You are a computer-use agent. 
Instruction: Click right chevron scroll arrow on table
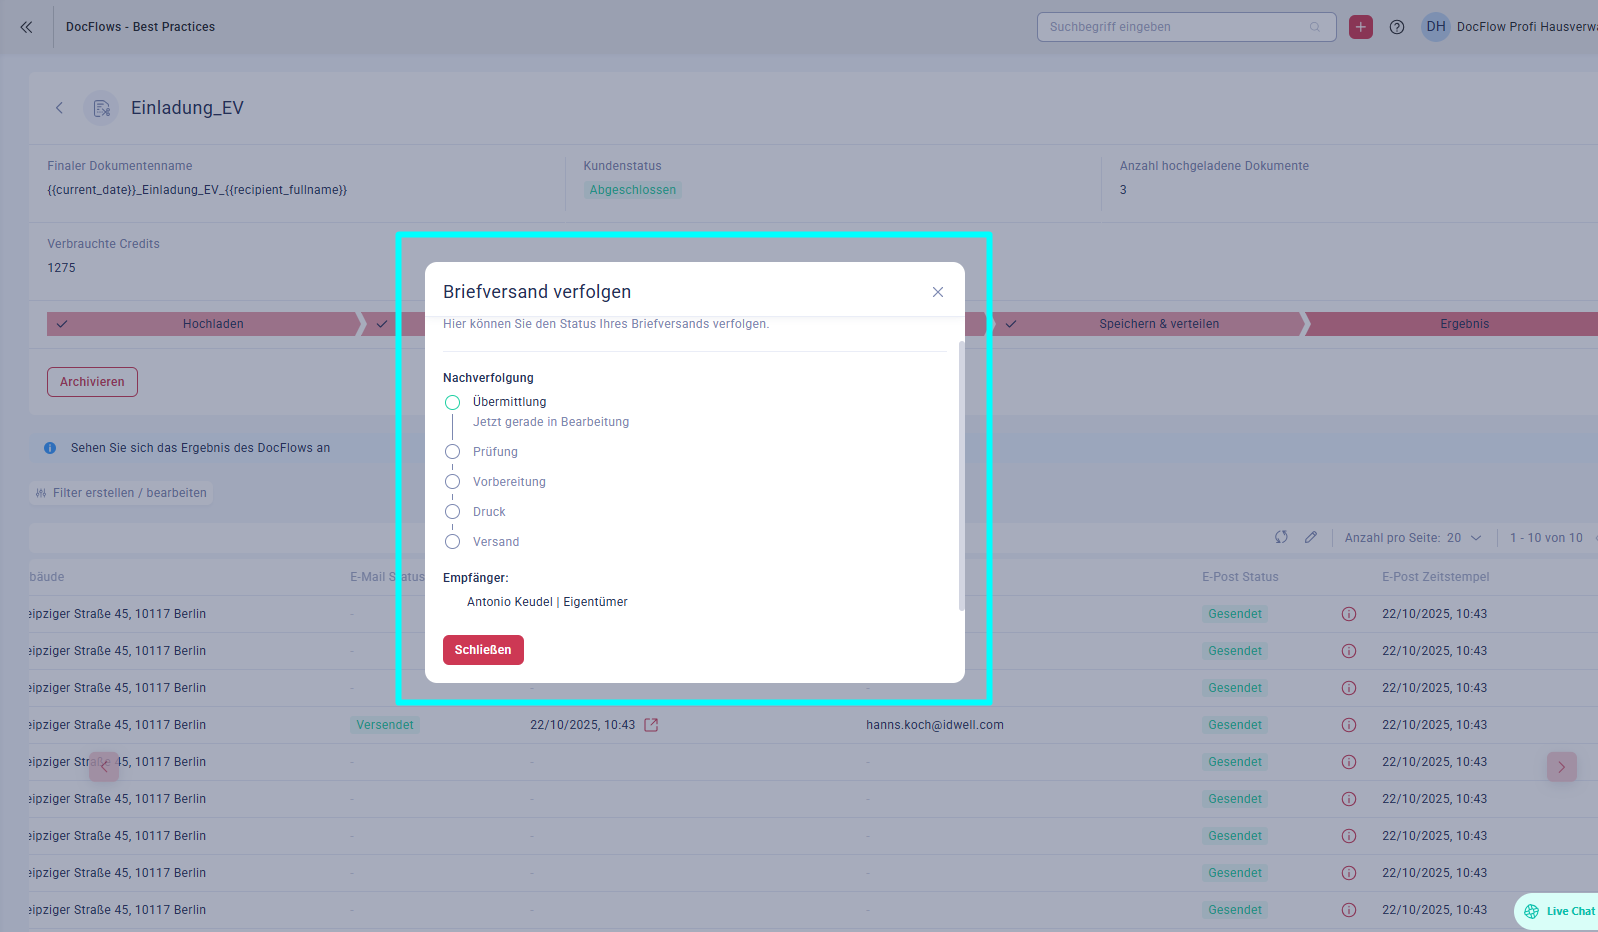[x=1561, y=767]
